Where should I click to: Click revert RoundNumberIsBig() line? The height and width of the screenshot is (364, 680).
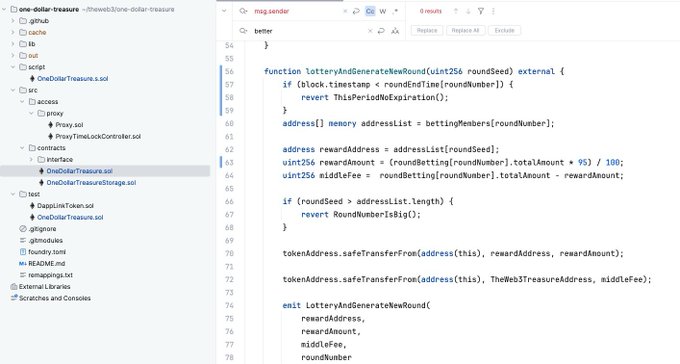361,214
